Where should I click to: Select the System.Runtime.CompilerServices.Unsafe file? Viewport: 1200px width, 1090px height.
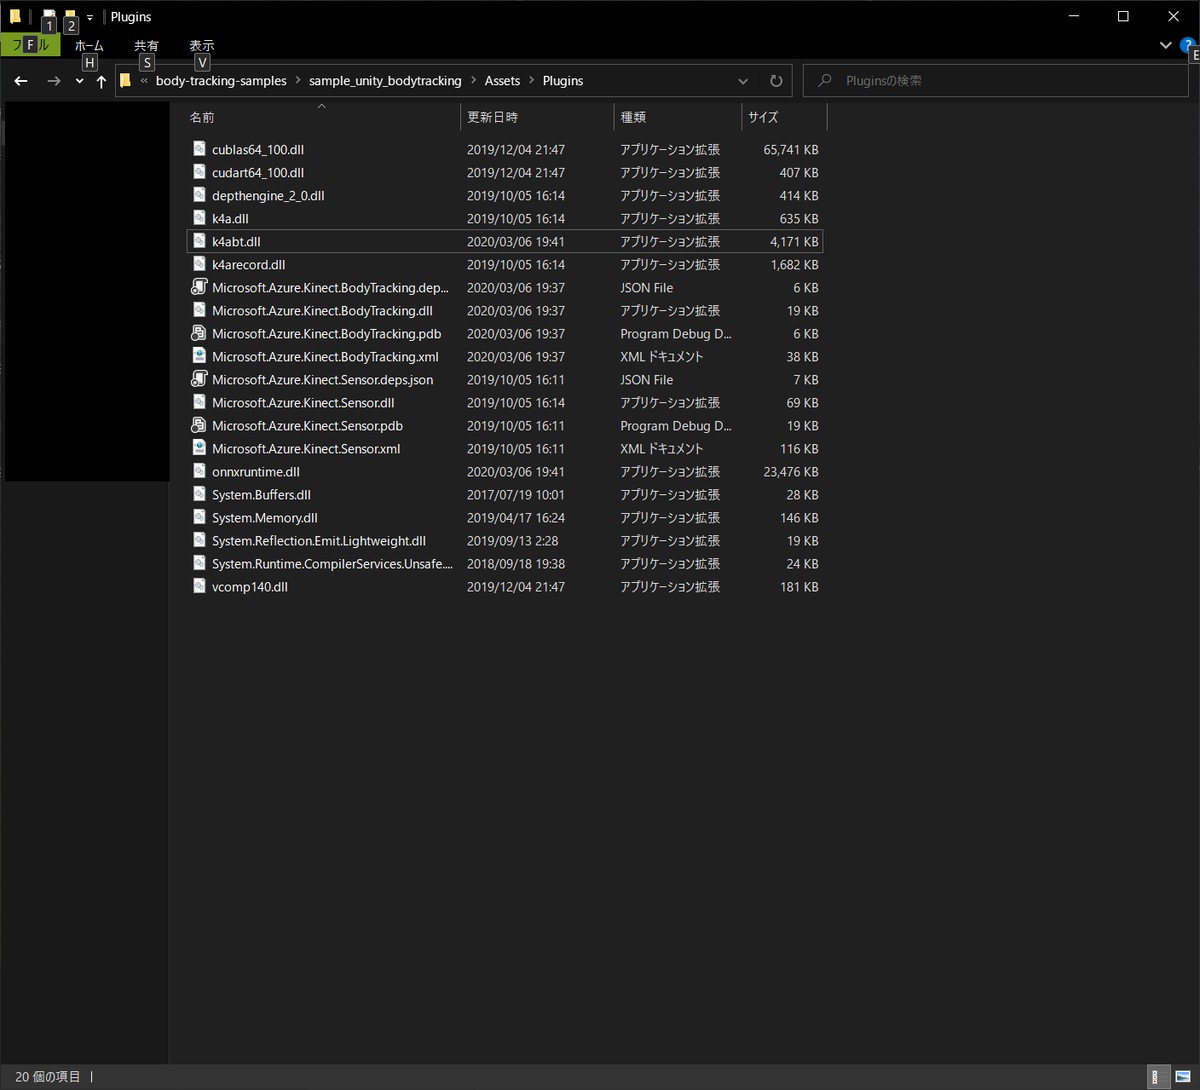pyautogui.click(x=332, y=564)
